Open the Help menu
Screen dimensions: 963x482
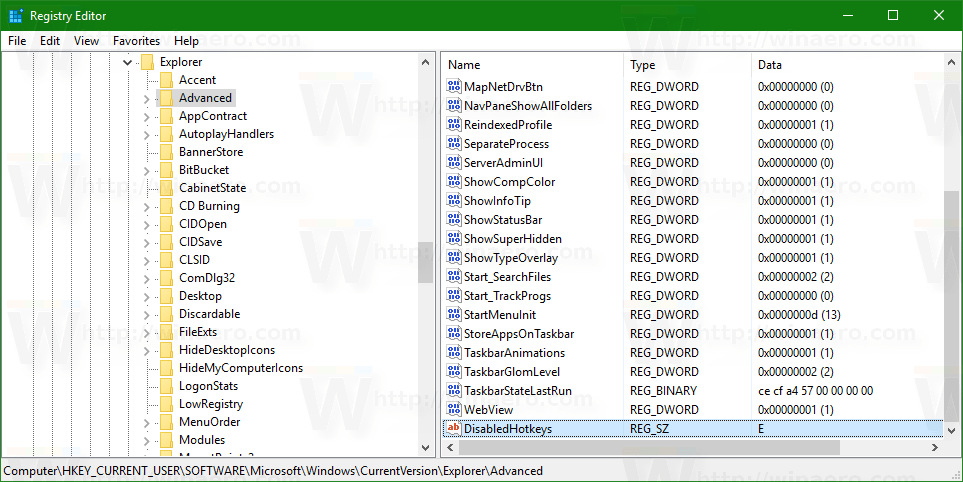point(186,41)
